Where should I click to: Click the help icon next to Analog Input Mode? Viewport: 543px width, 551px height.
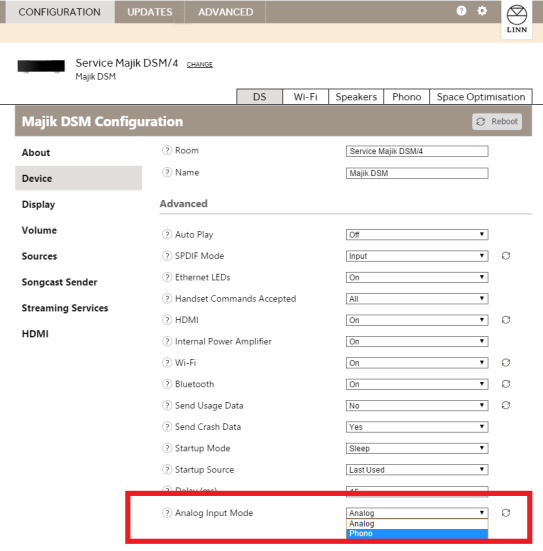pyautogui.click(x=167, y=513)
